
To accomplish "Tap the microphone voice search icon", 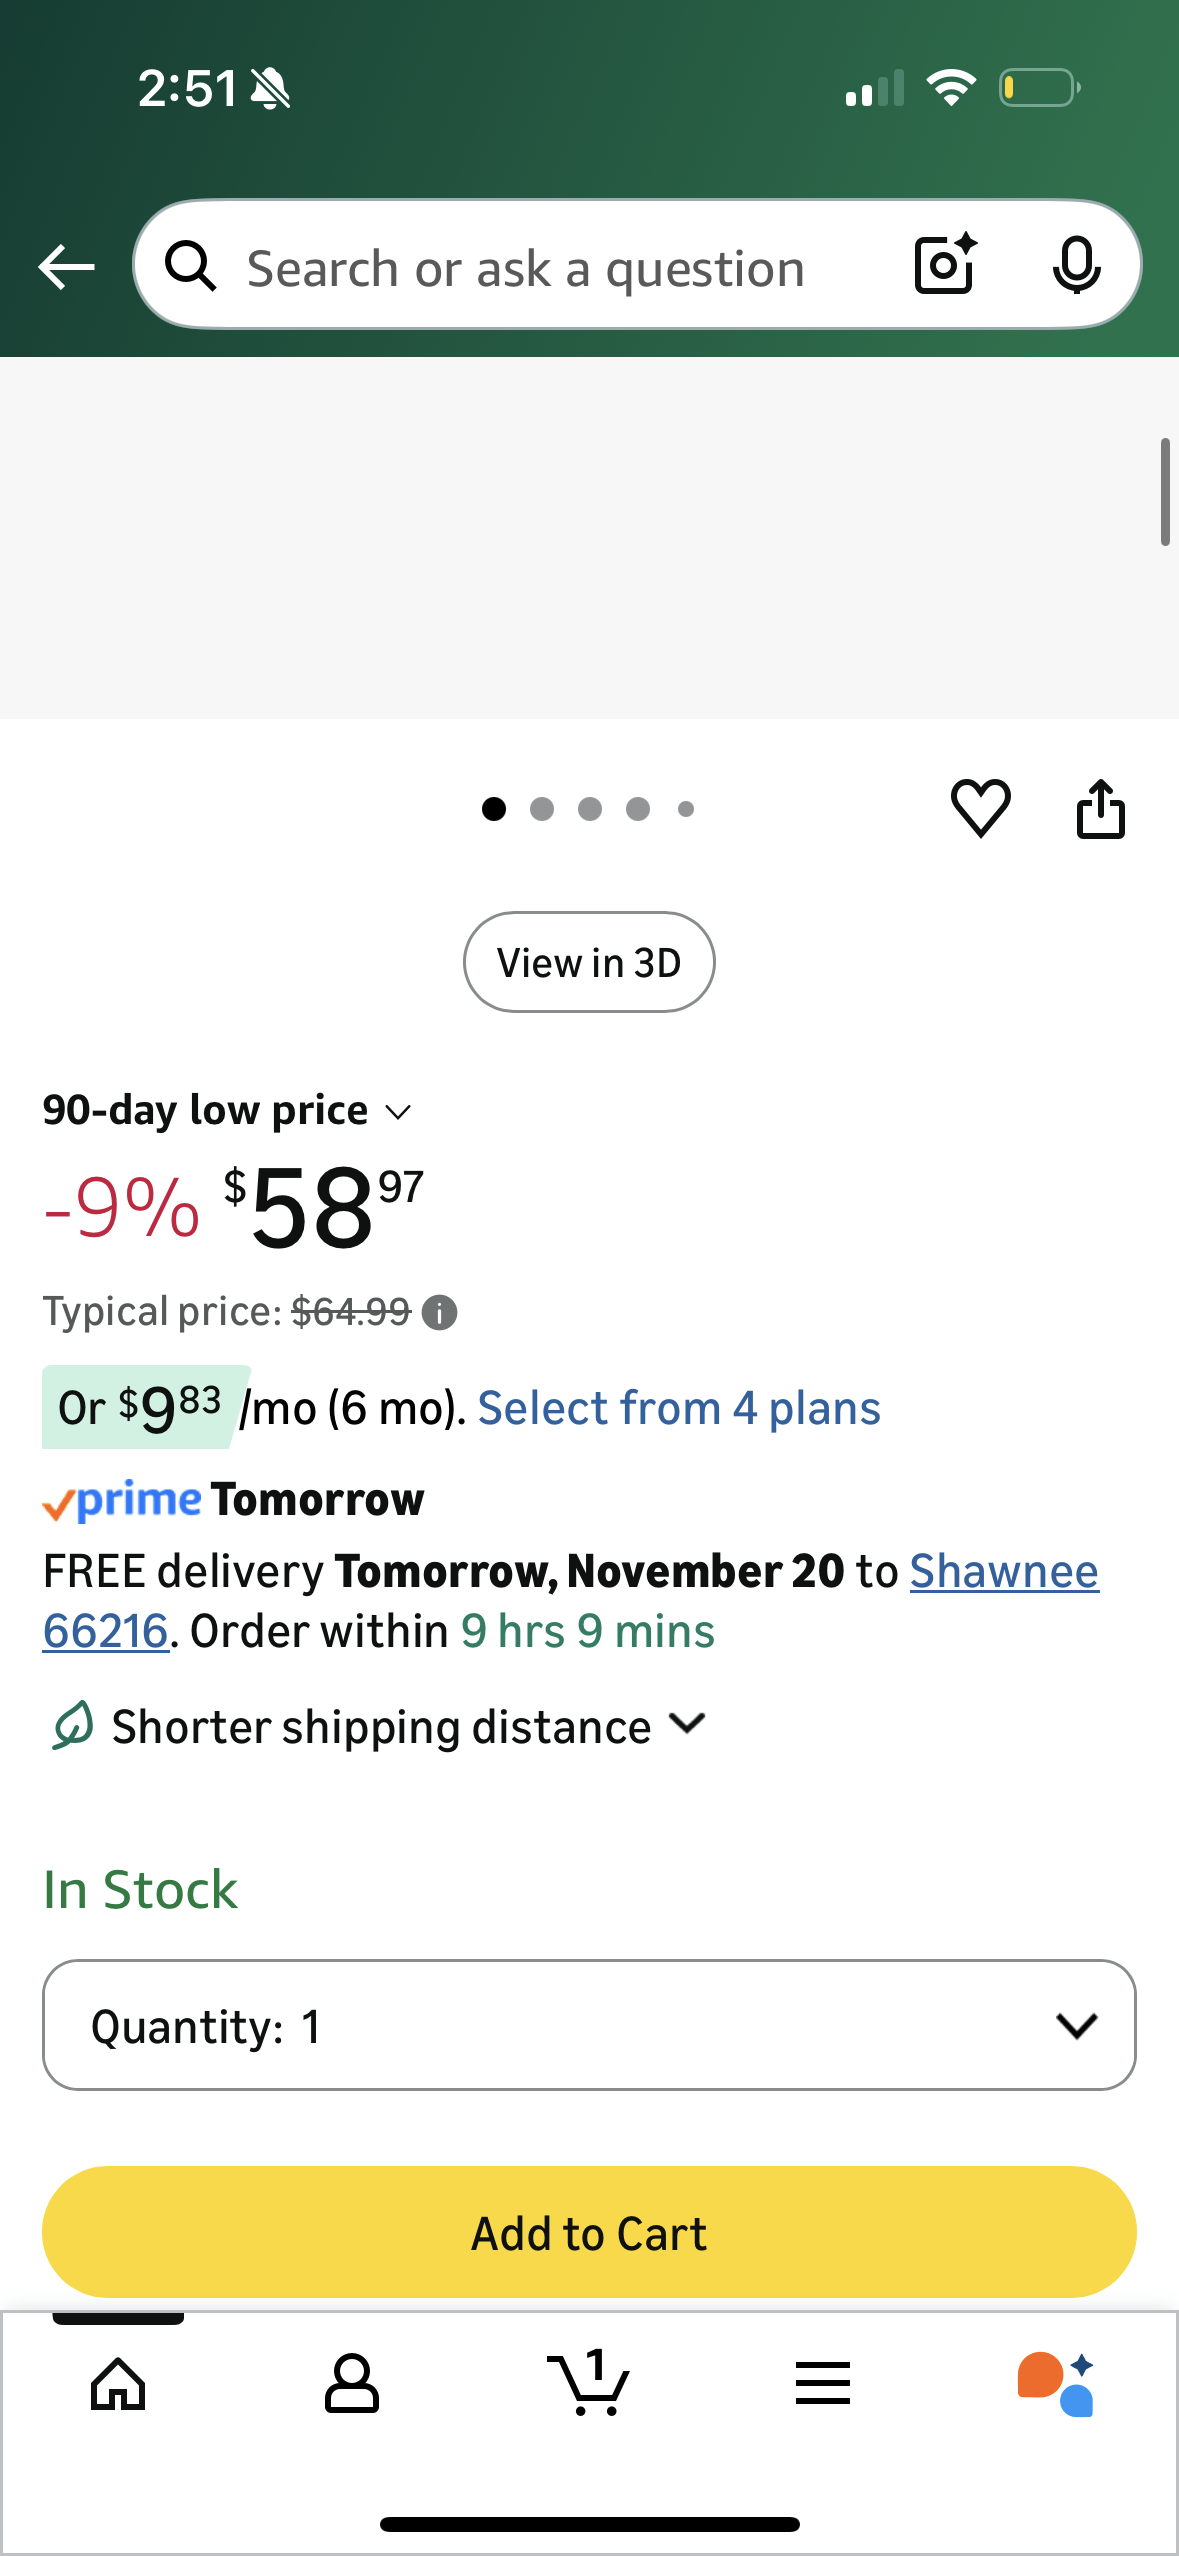I will [x=1076, y=266].
